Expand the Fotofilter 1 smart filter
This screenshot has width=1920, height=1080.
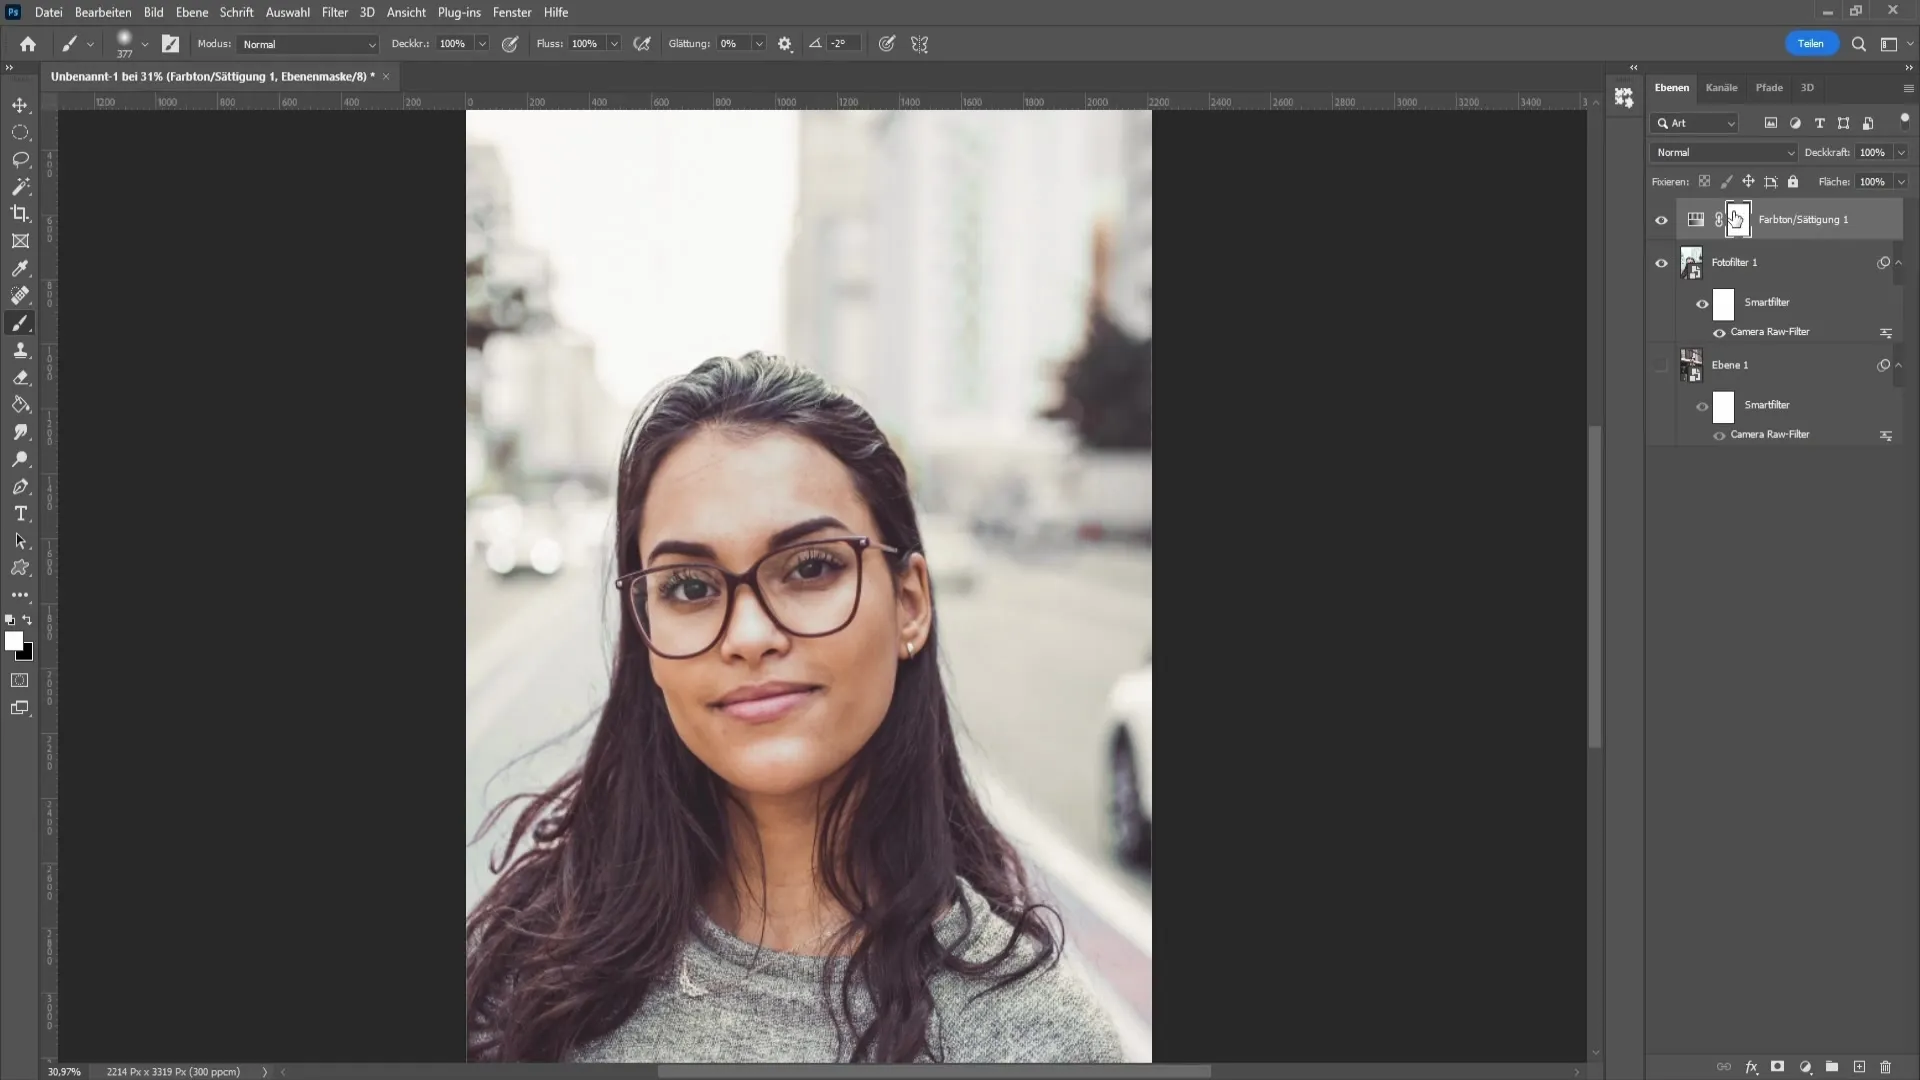click(1898, 262)
